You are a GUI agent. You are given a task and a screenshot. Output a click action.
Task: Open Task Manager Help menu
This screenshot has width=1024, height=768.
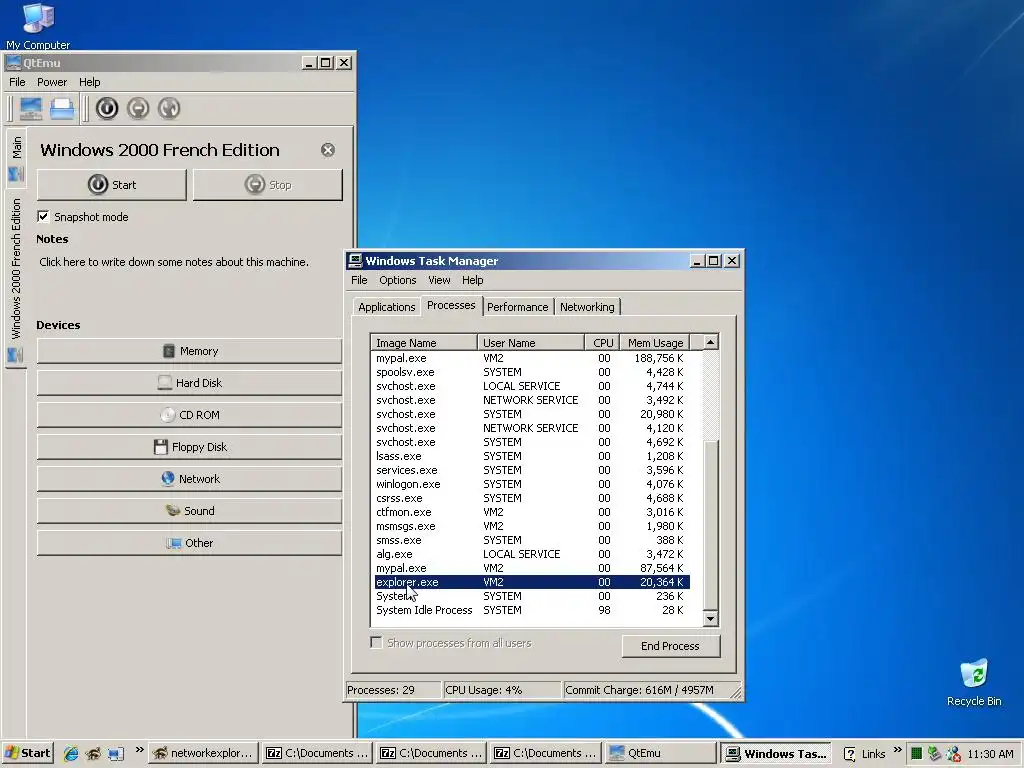472,280
